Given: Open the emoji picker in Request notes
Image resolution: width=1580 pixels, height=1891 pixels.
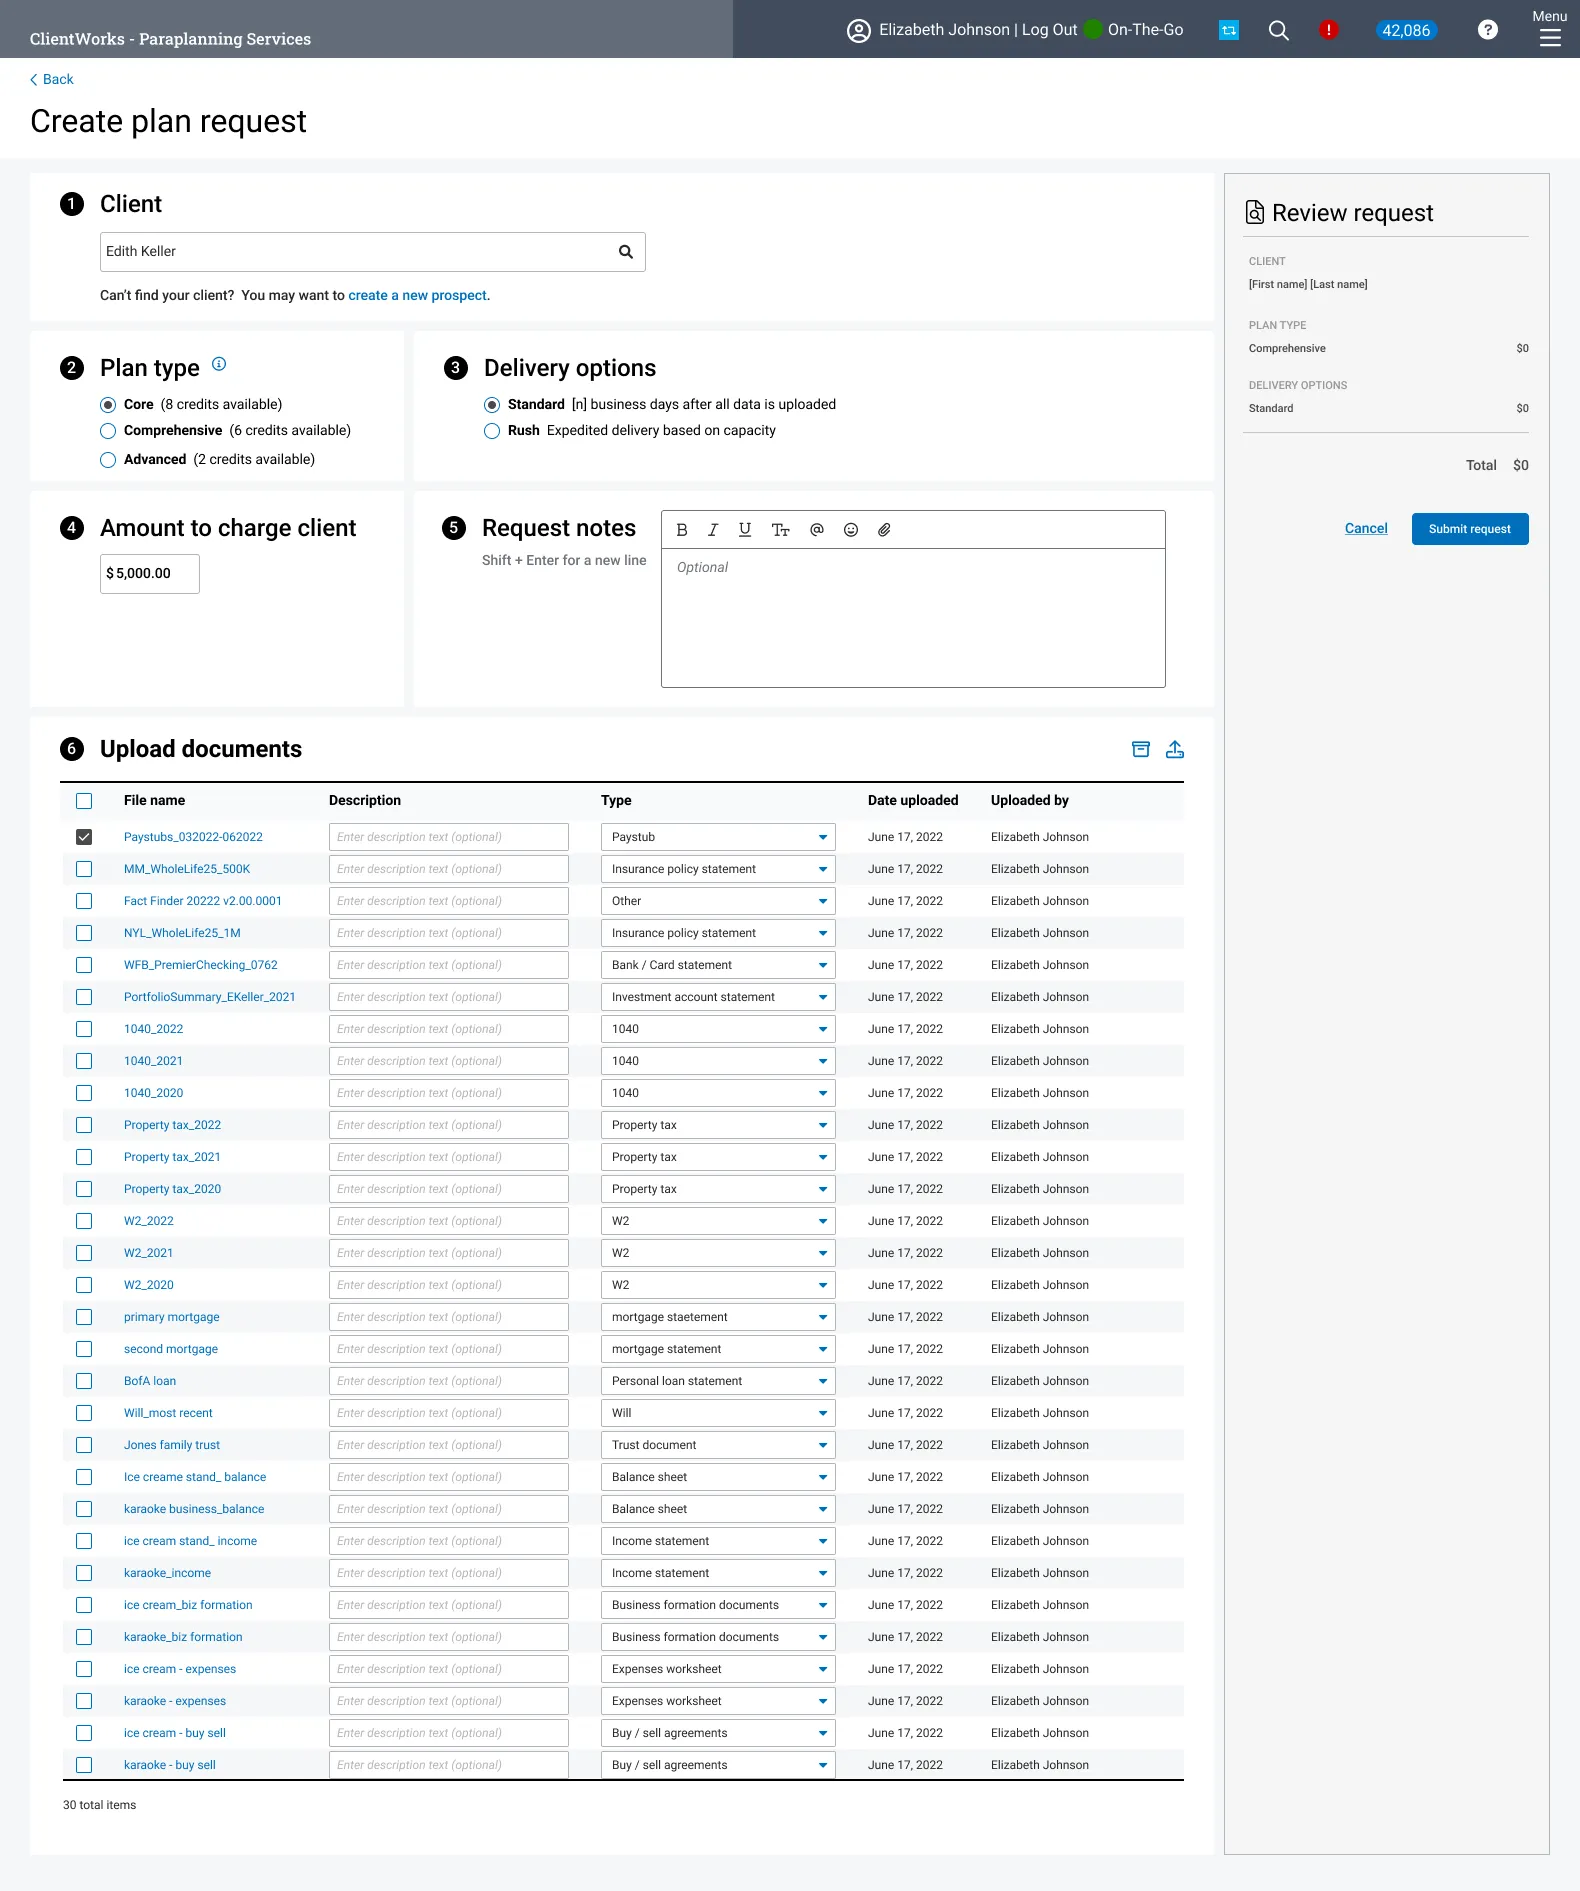Looking at the screenshot, I should pyautogui.click(x=851, y=530).
